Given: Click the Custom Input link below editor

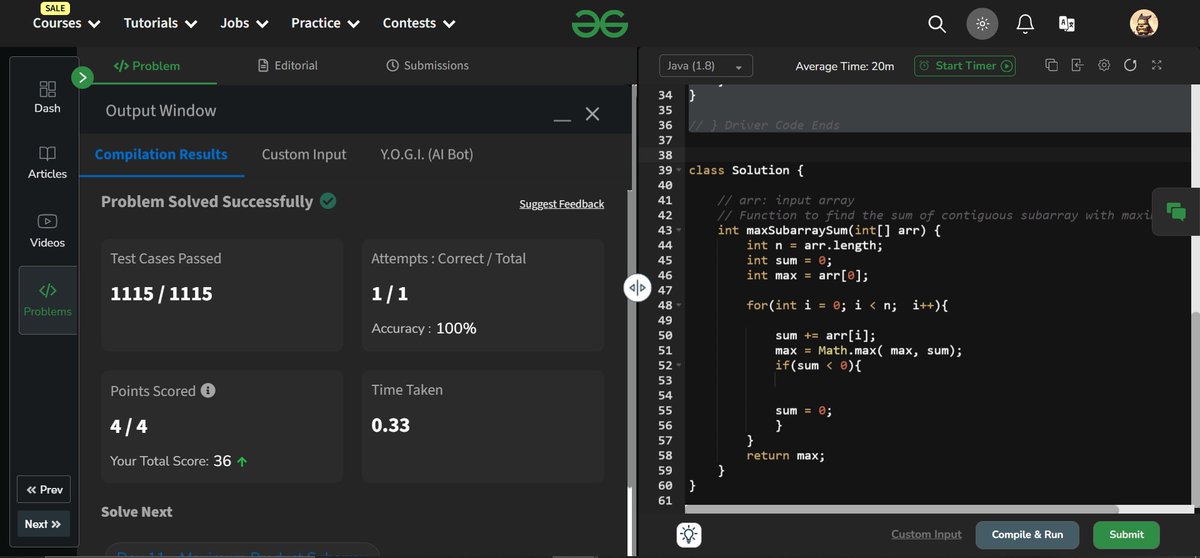Looking at the screenshot, I should pos(926,535).
